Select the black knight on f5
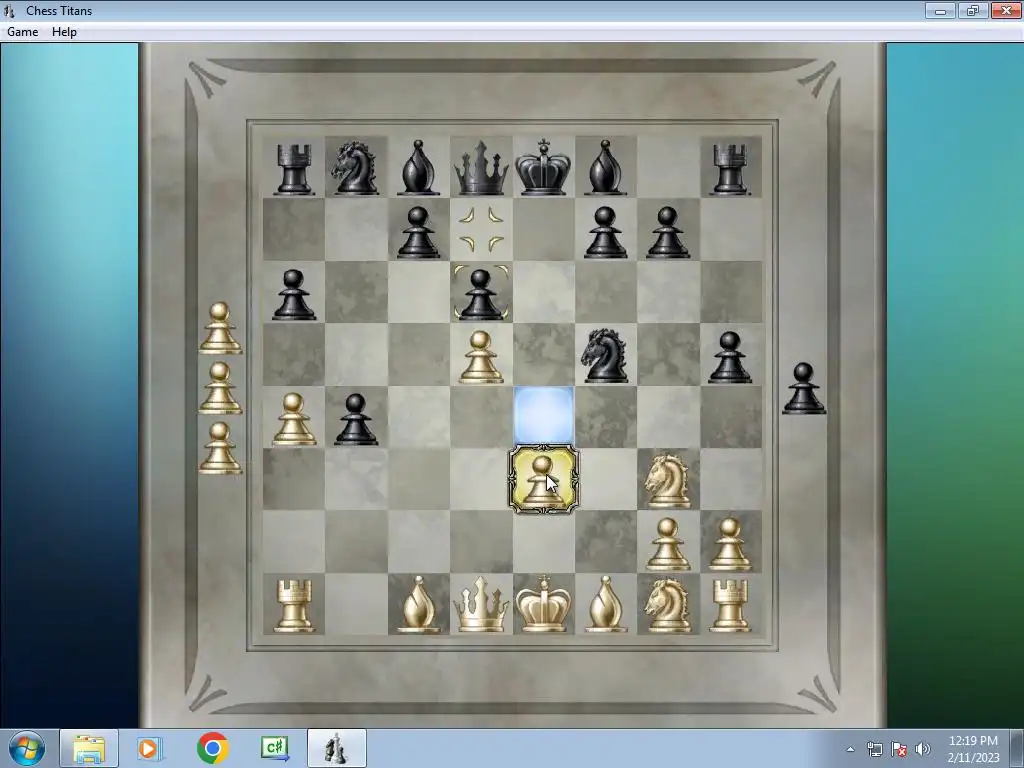The image size is (1024, 768). pos(605,355)
